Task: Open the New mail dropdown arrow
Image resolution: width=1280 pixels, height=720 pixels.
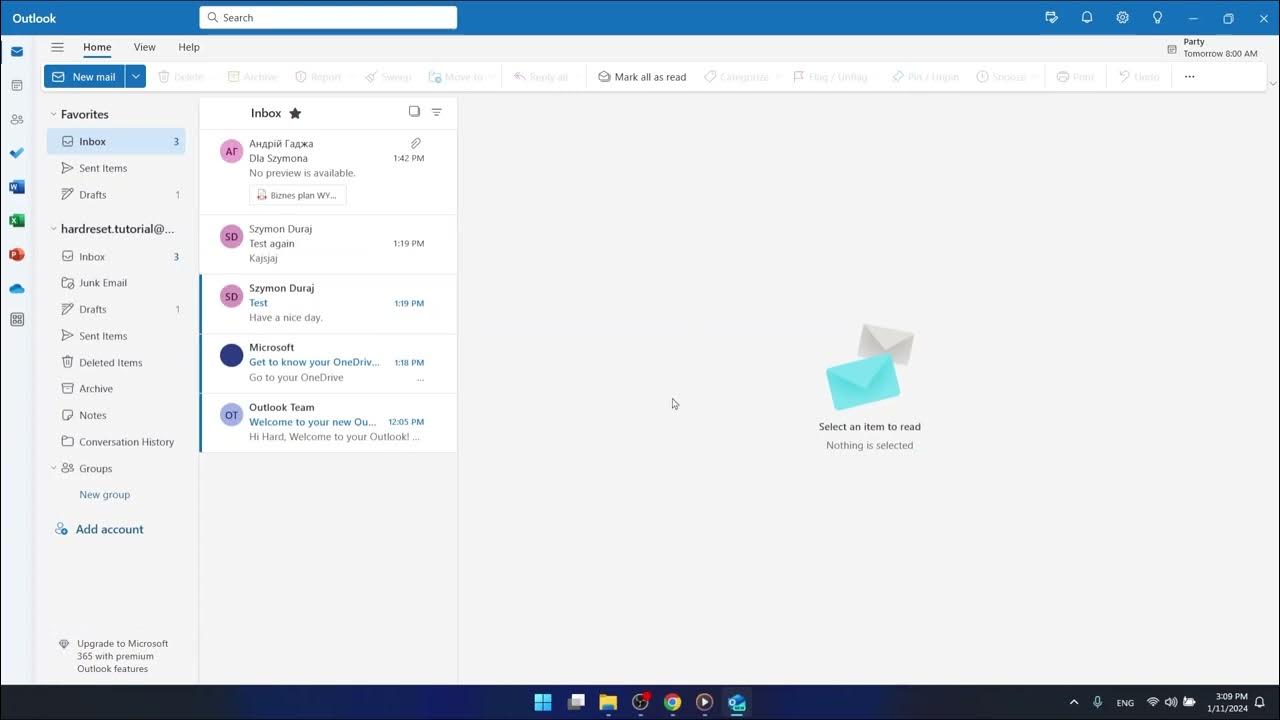Action: 135,76
